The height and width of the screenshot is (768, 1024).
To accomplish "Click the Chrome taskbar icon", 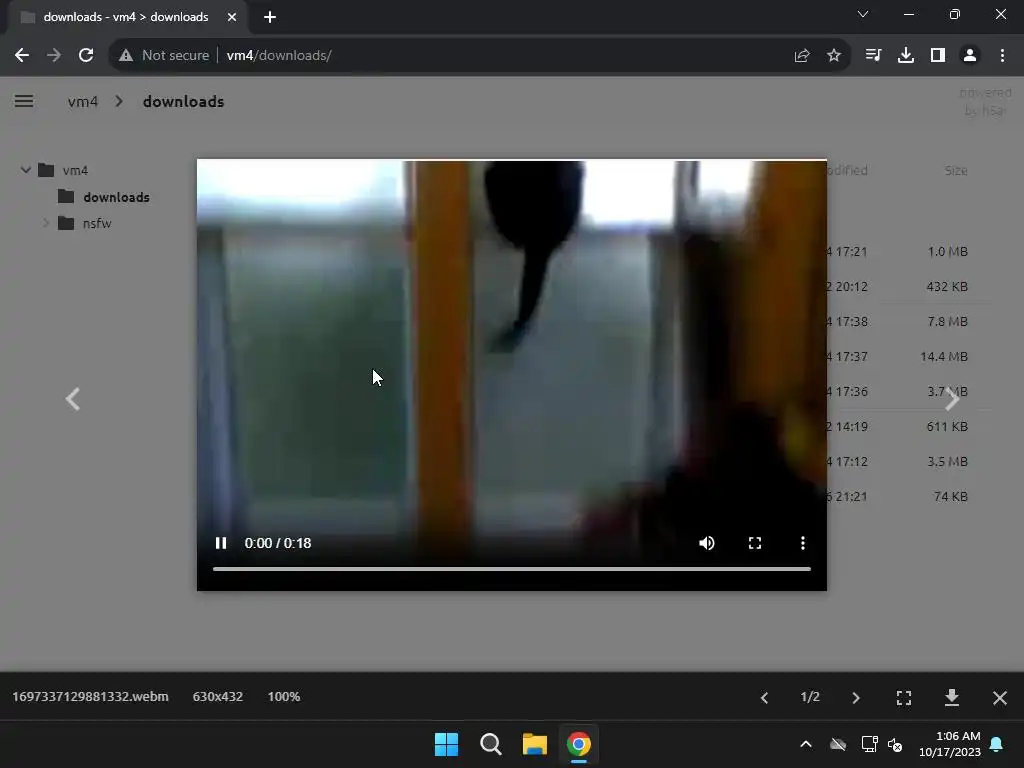I will [579, 744].
